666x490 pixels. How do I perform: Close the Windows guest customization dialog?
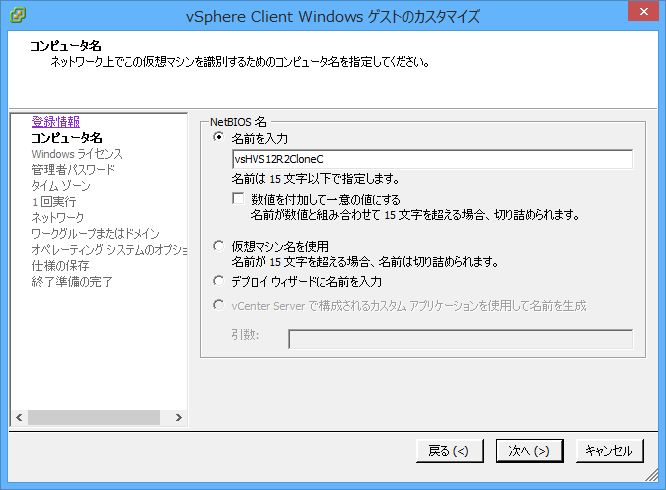[x=643, y=11]
